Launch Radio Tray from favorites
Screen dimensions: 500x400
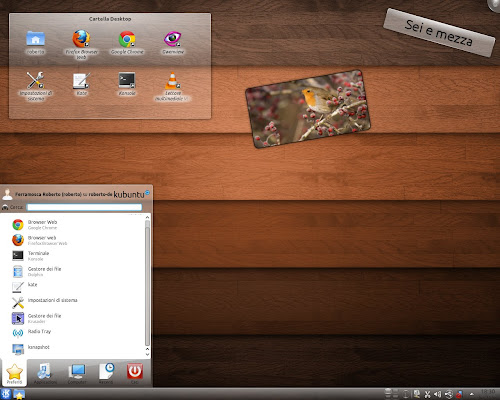[x=75, y=334]
